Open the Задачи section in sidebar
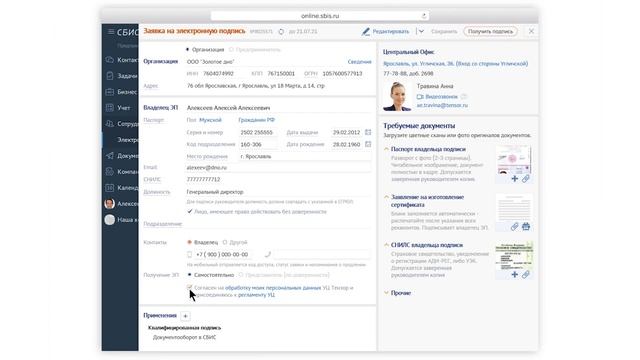The height and width of the screenshot is (360, 640). pos(127,76)
